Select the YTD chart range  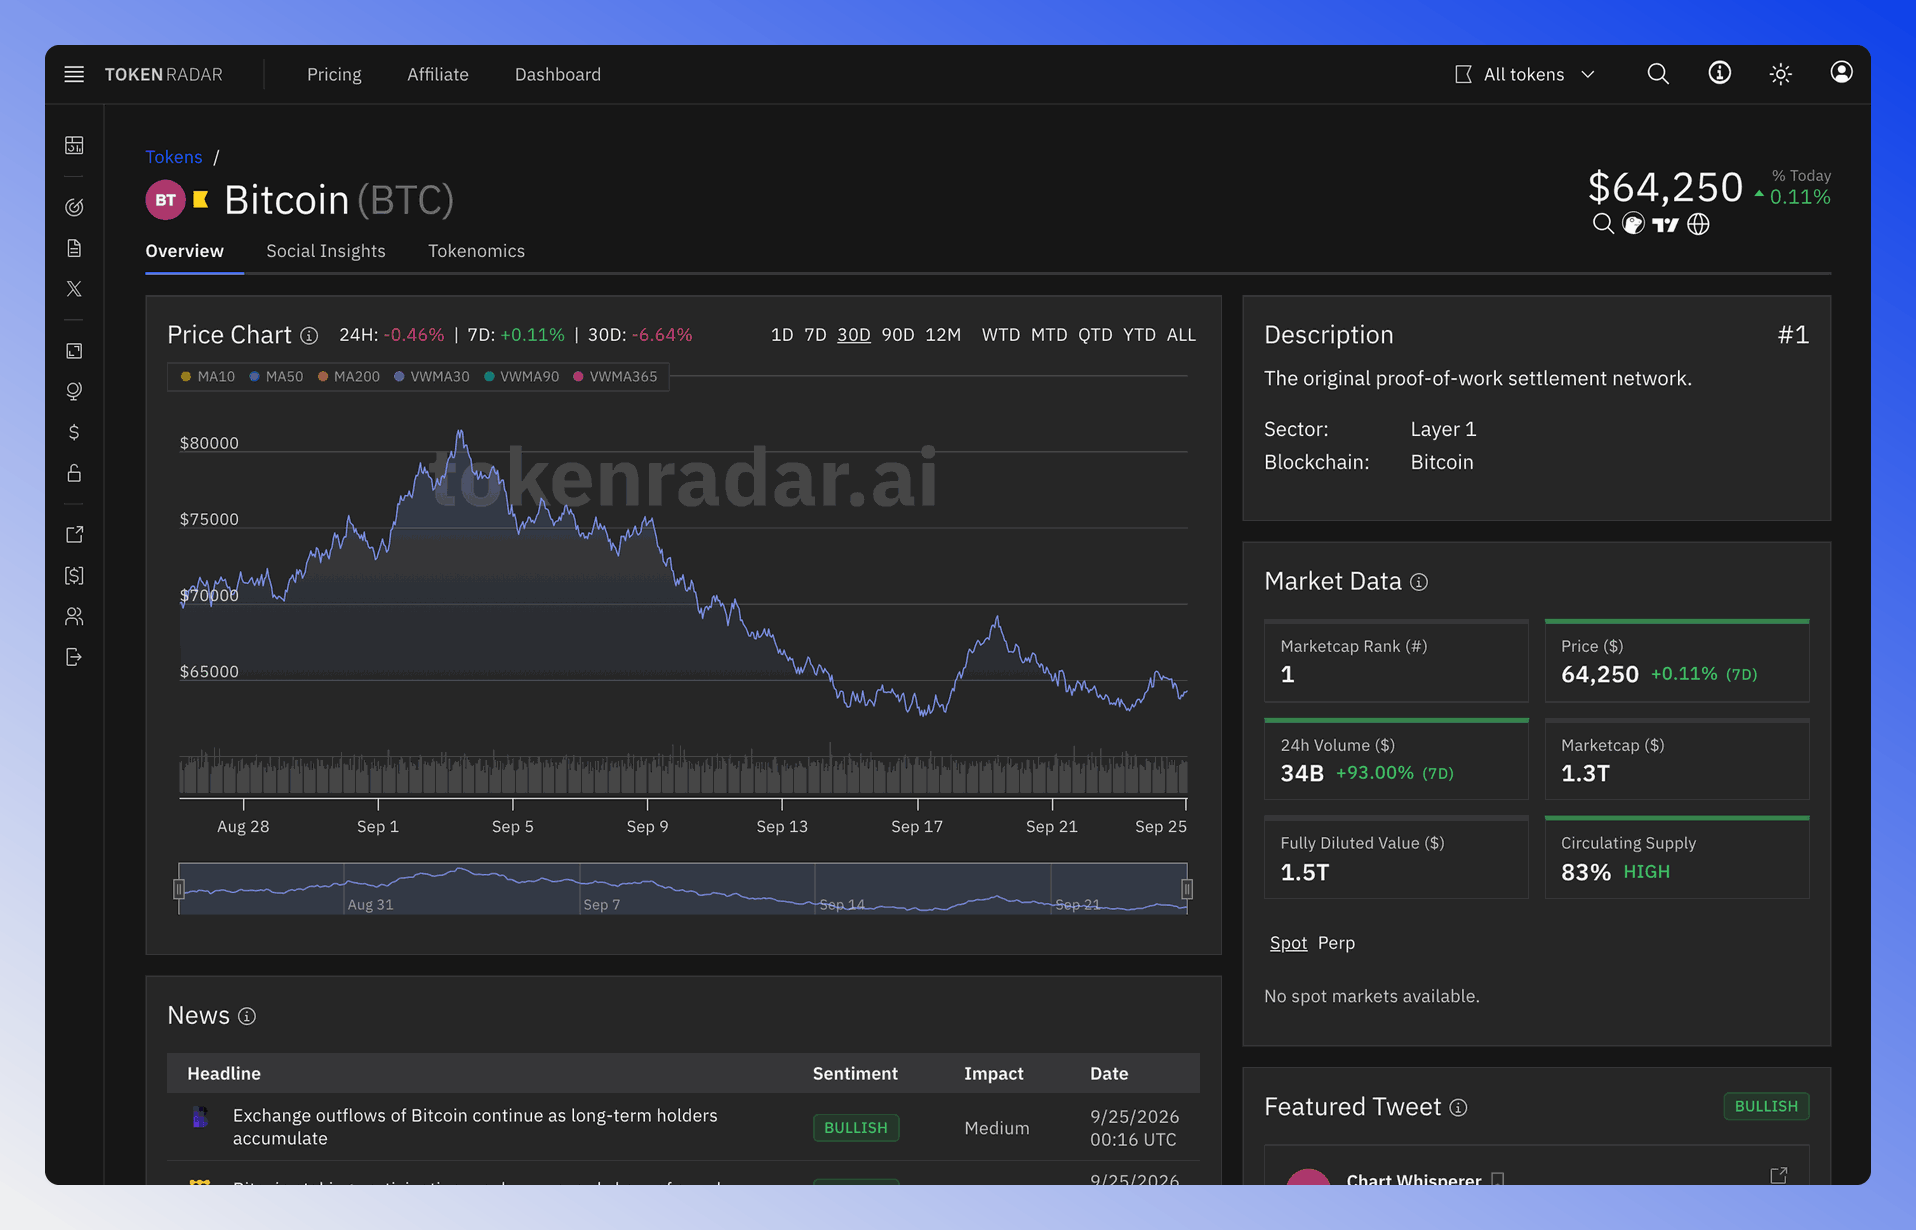coord(1139,335)
